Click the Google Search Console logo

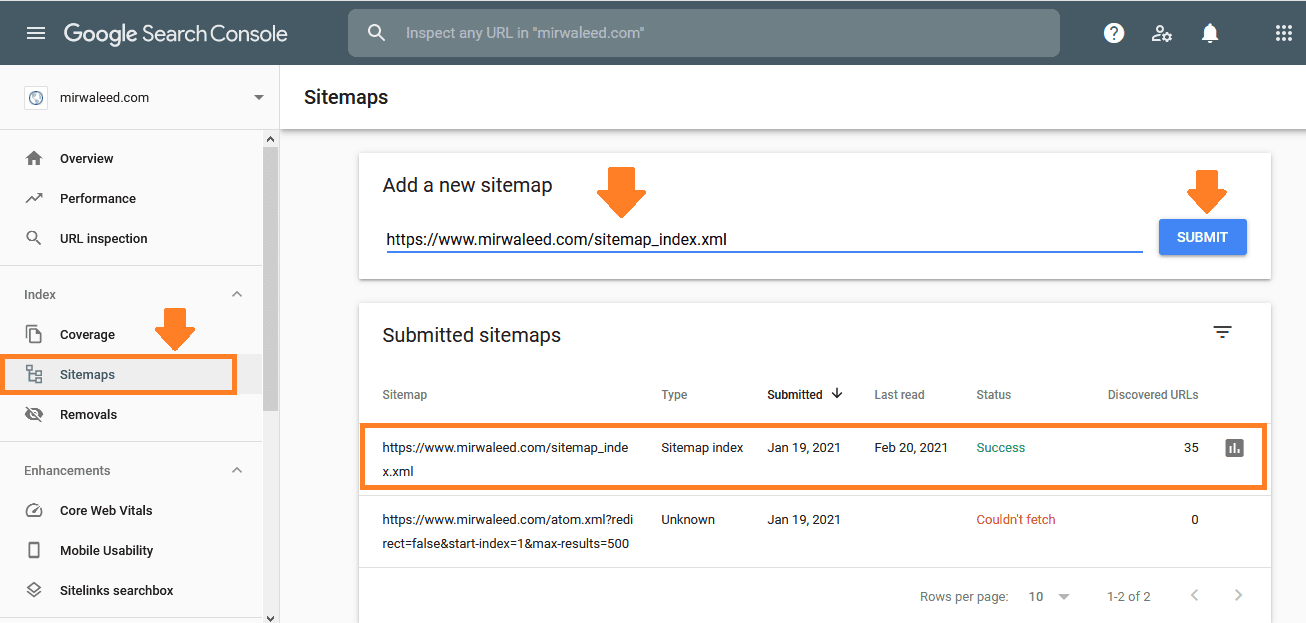[176, 33]
